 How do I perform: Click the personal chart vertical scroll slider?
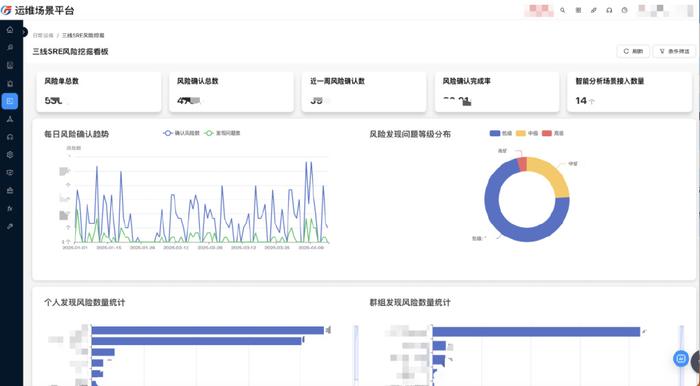click(356, 353)
